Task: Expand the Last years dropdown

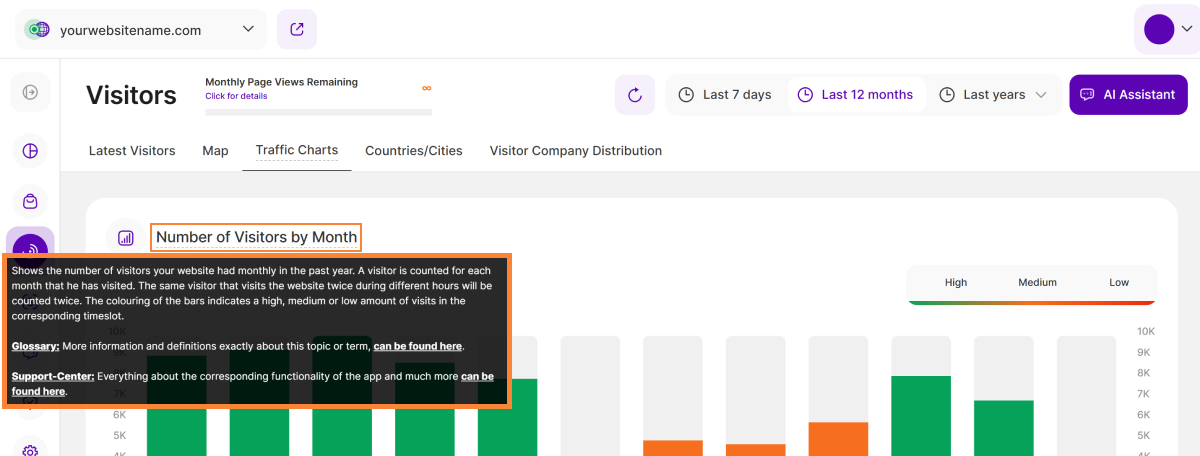Action: tap(993, 95)
